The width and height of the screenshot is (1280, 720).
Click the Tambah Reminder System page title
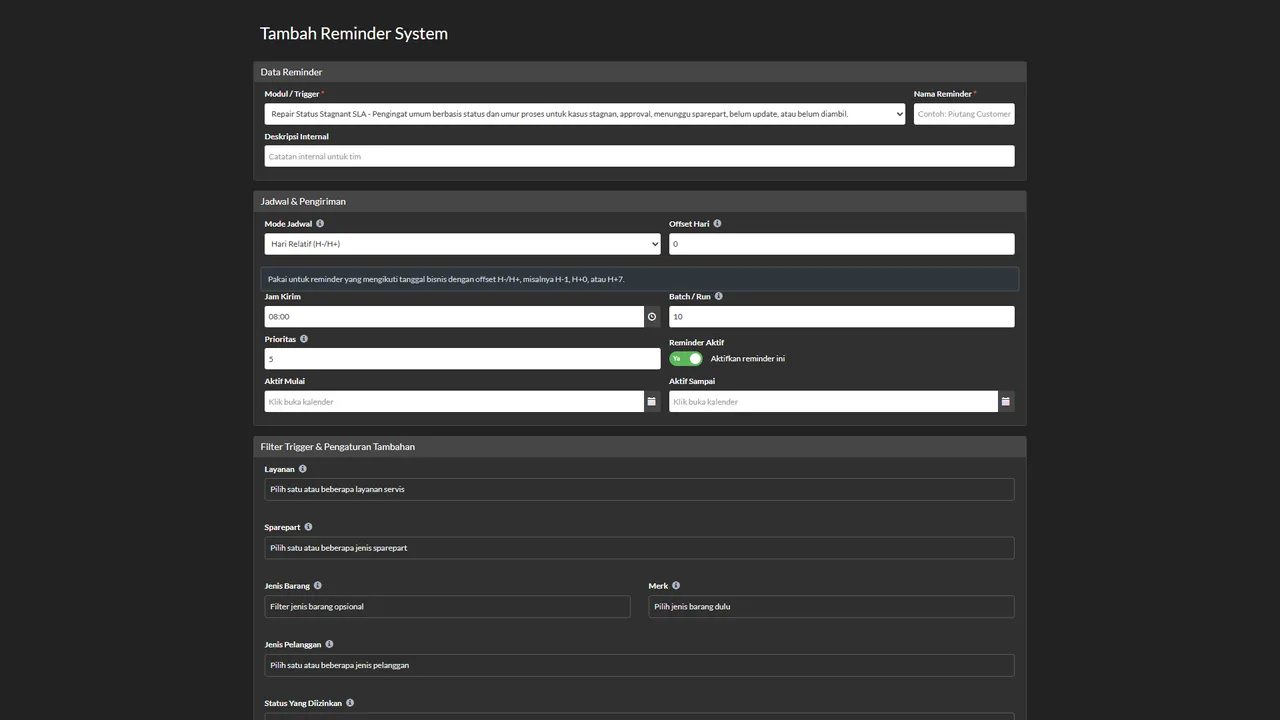point(354,33)
